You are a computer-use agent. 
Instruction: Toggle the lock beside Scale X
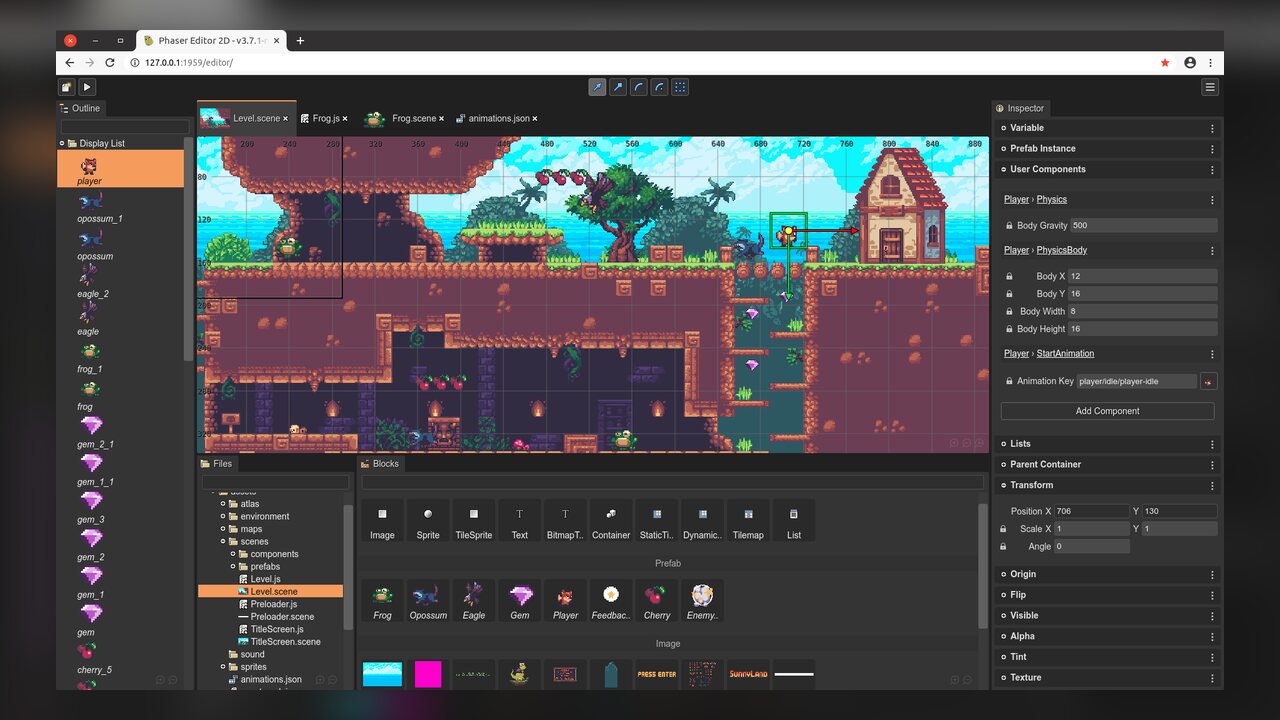coord(1003,529)
